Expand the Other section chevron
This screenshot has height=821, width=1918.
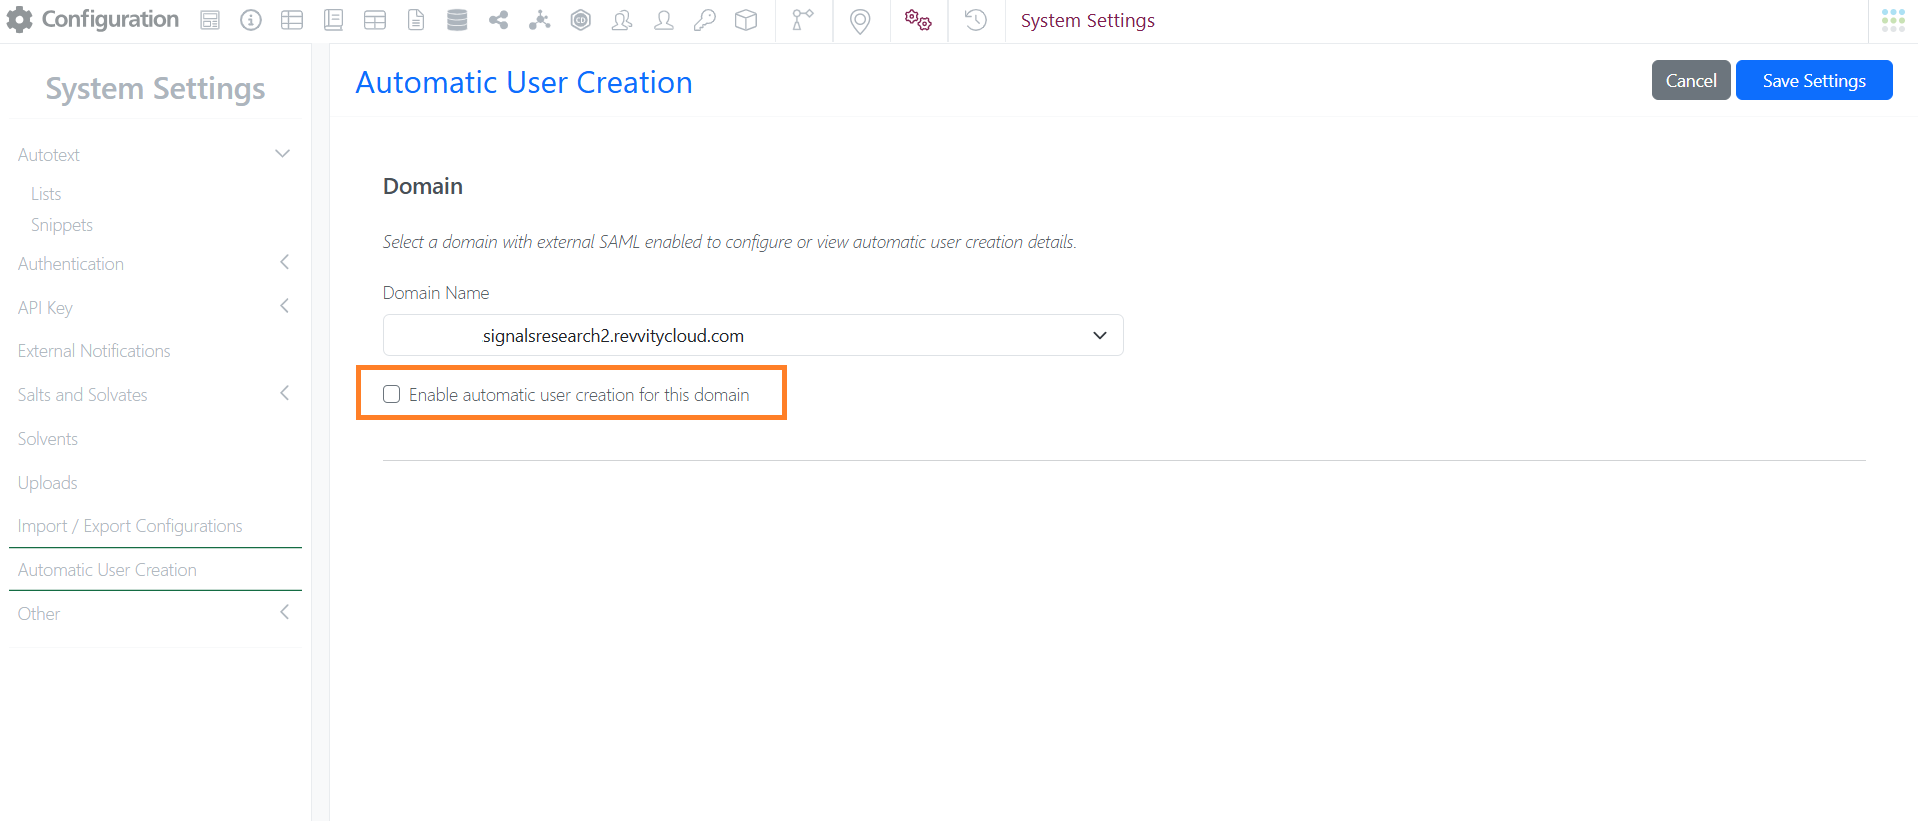click(284, 612)
